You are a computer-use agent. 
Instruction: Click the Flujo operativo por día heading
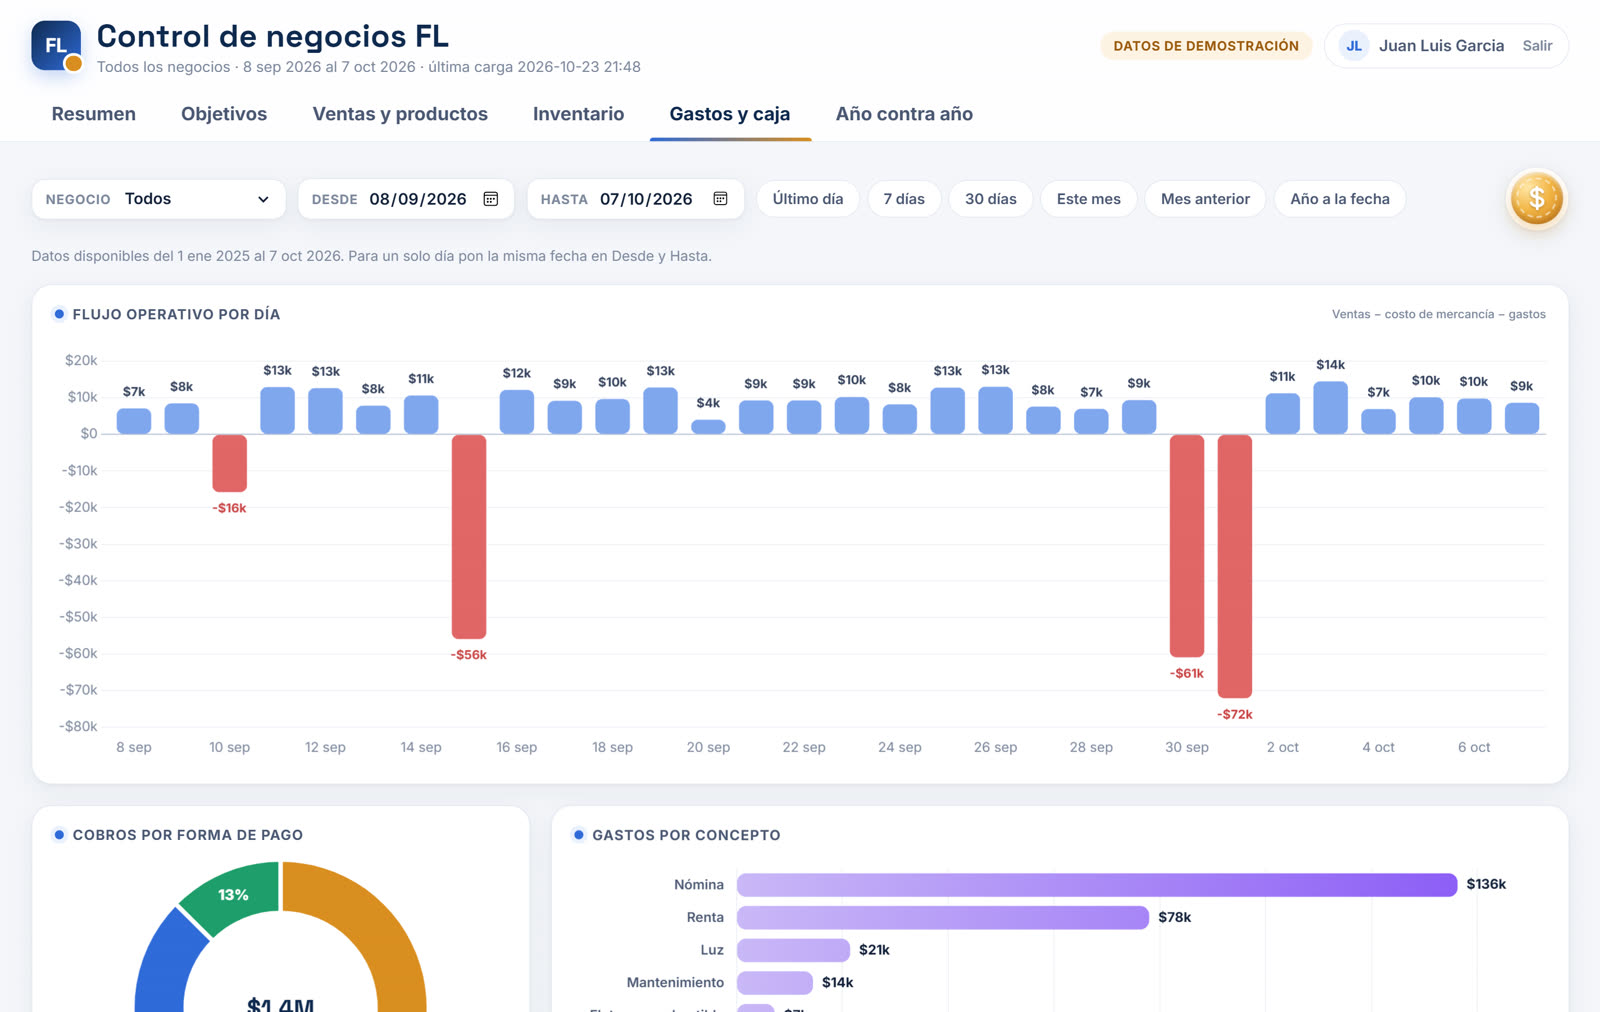176,314
